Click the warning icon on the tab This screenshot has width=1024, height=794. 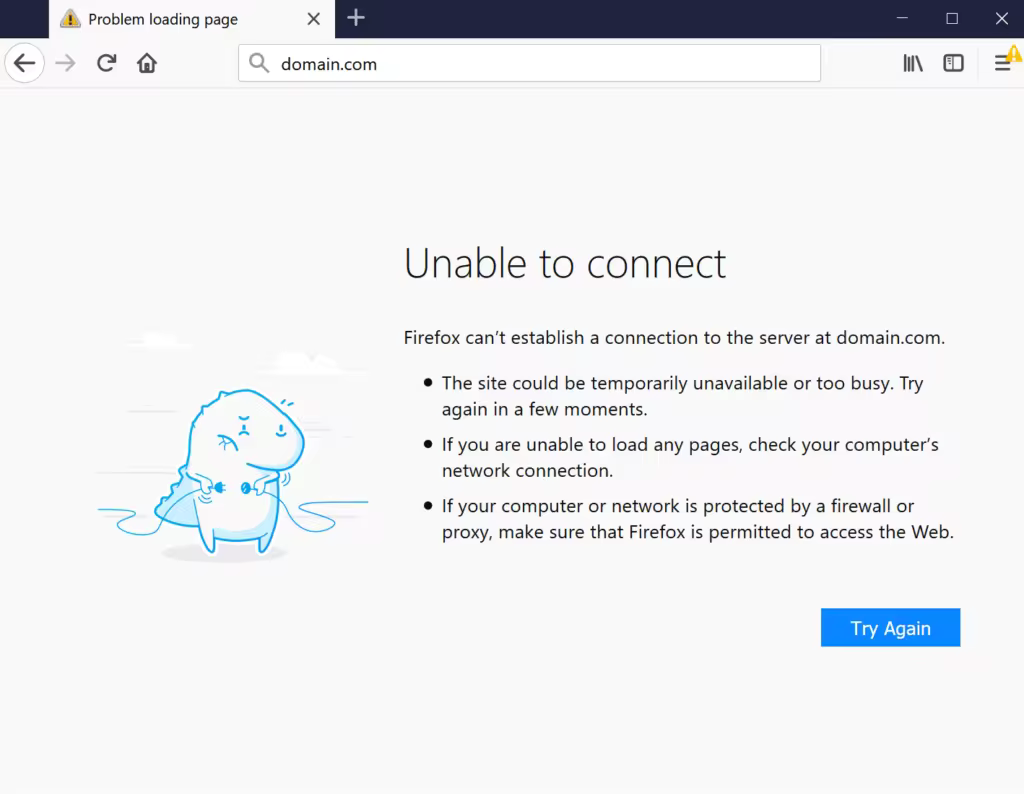tap(70, 19)
